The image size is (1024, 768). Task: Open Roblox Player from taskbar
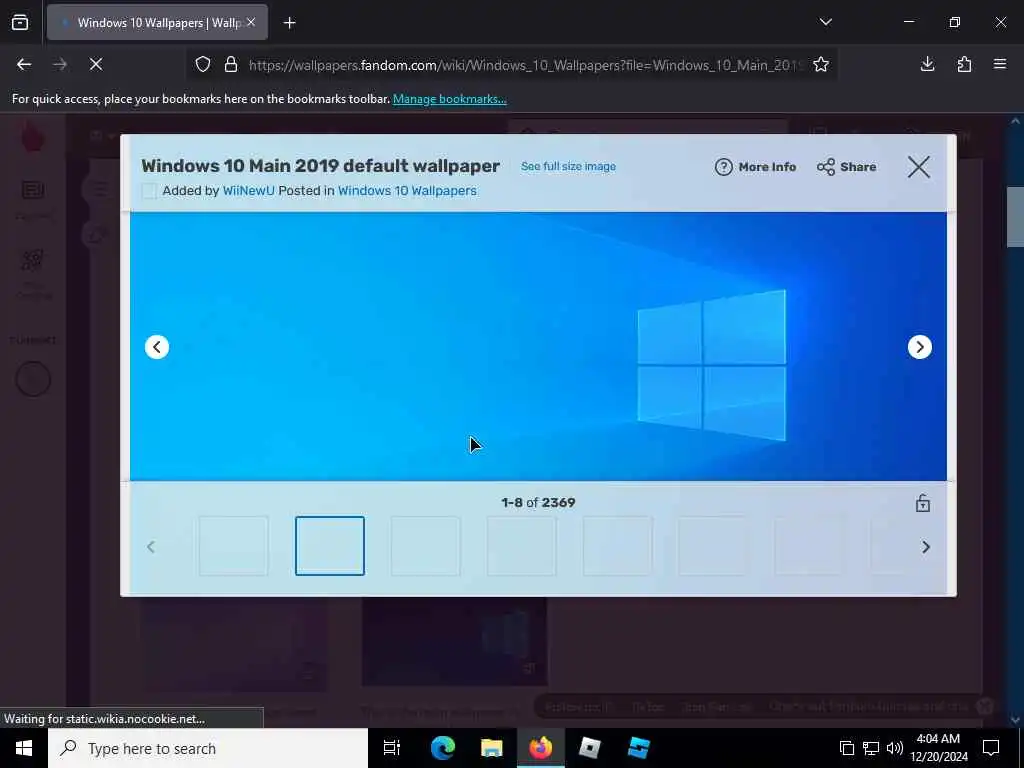point(590,748)
